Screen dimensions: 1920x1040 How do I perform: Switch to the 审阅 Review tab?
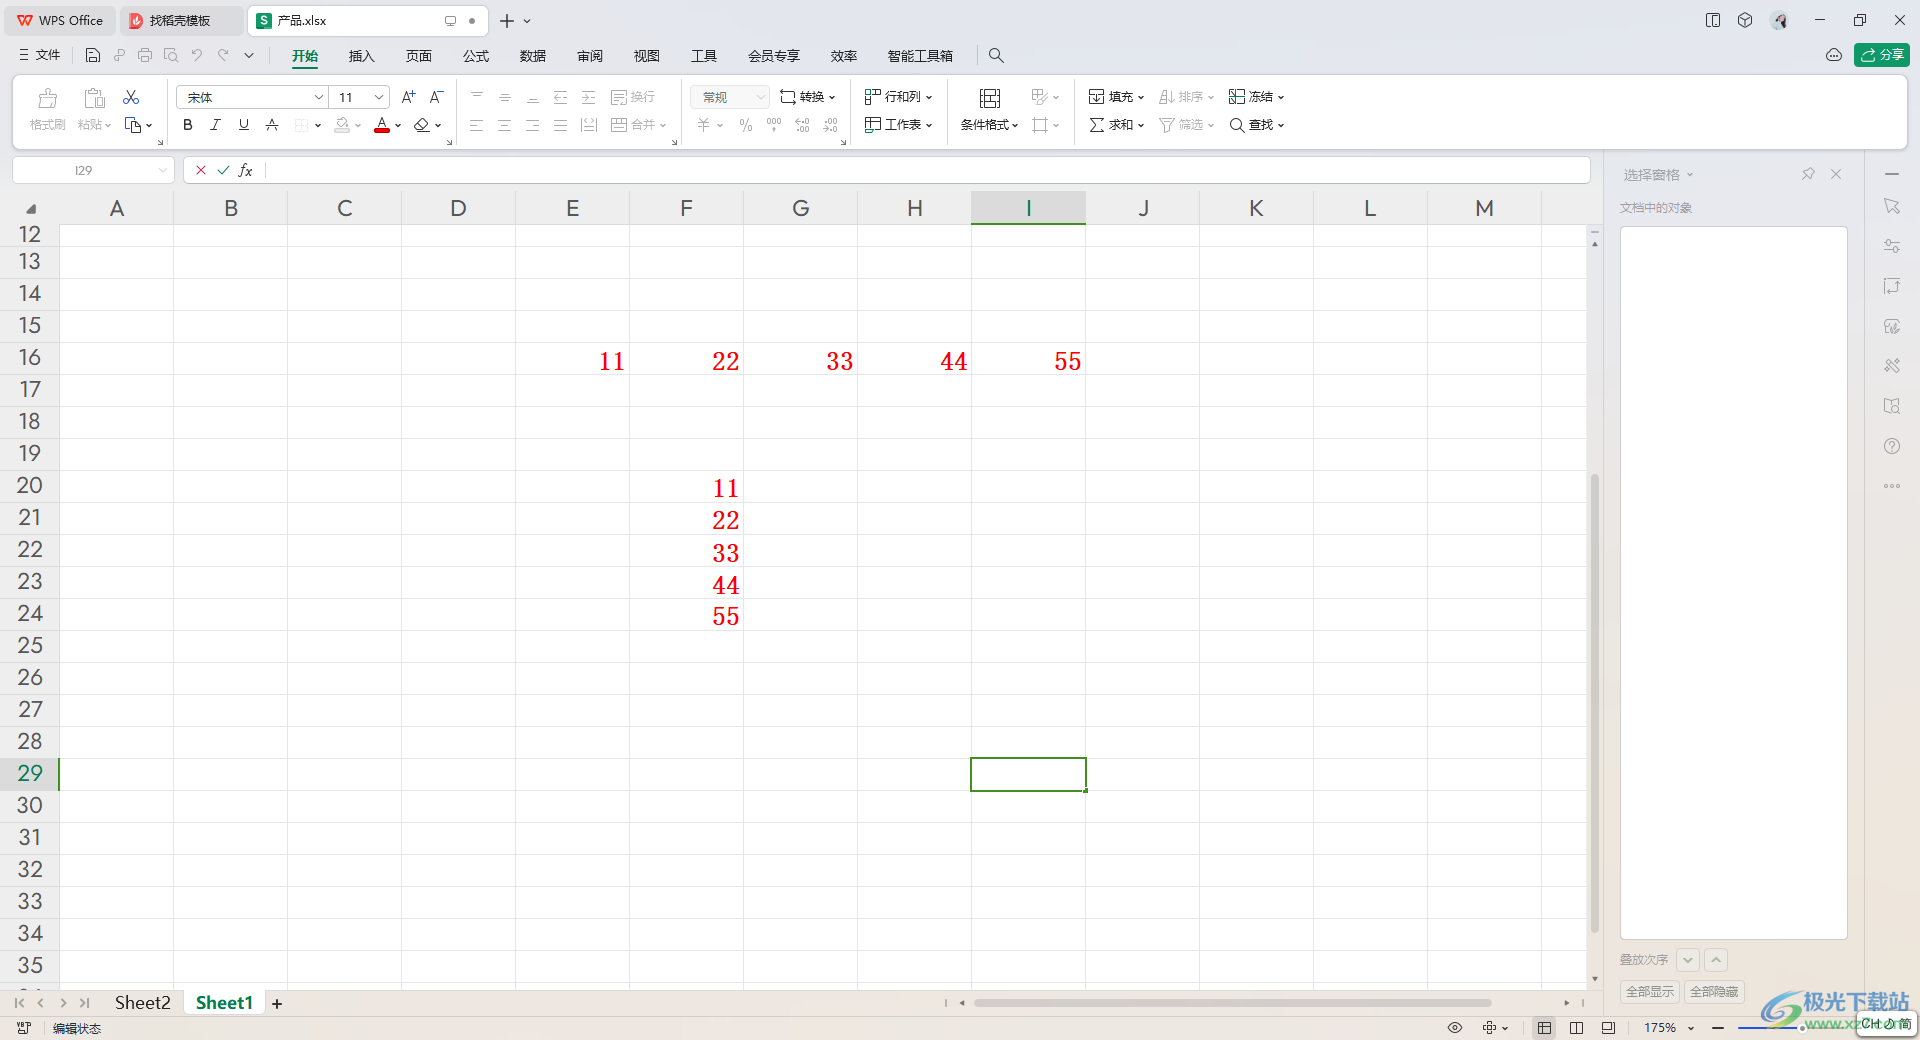[x=590, y=56]
